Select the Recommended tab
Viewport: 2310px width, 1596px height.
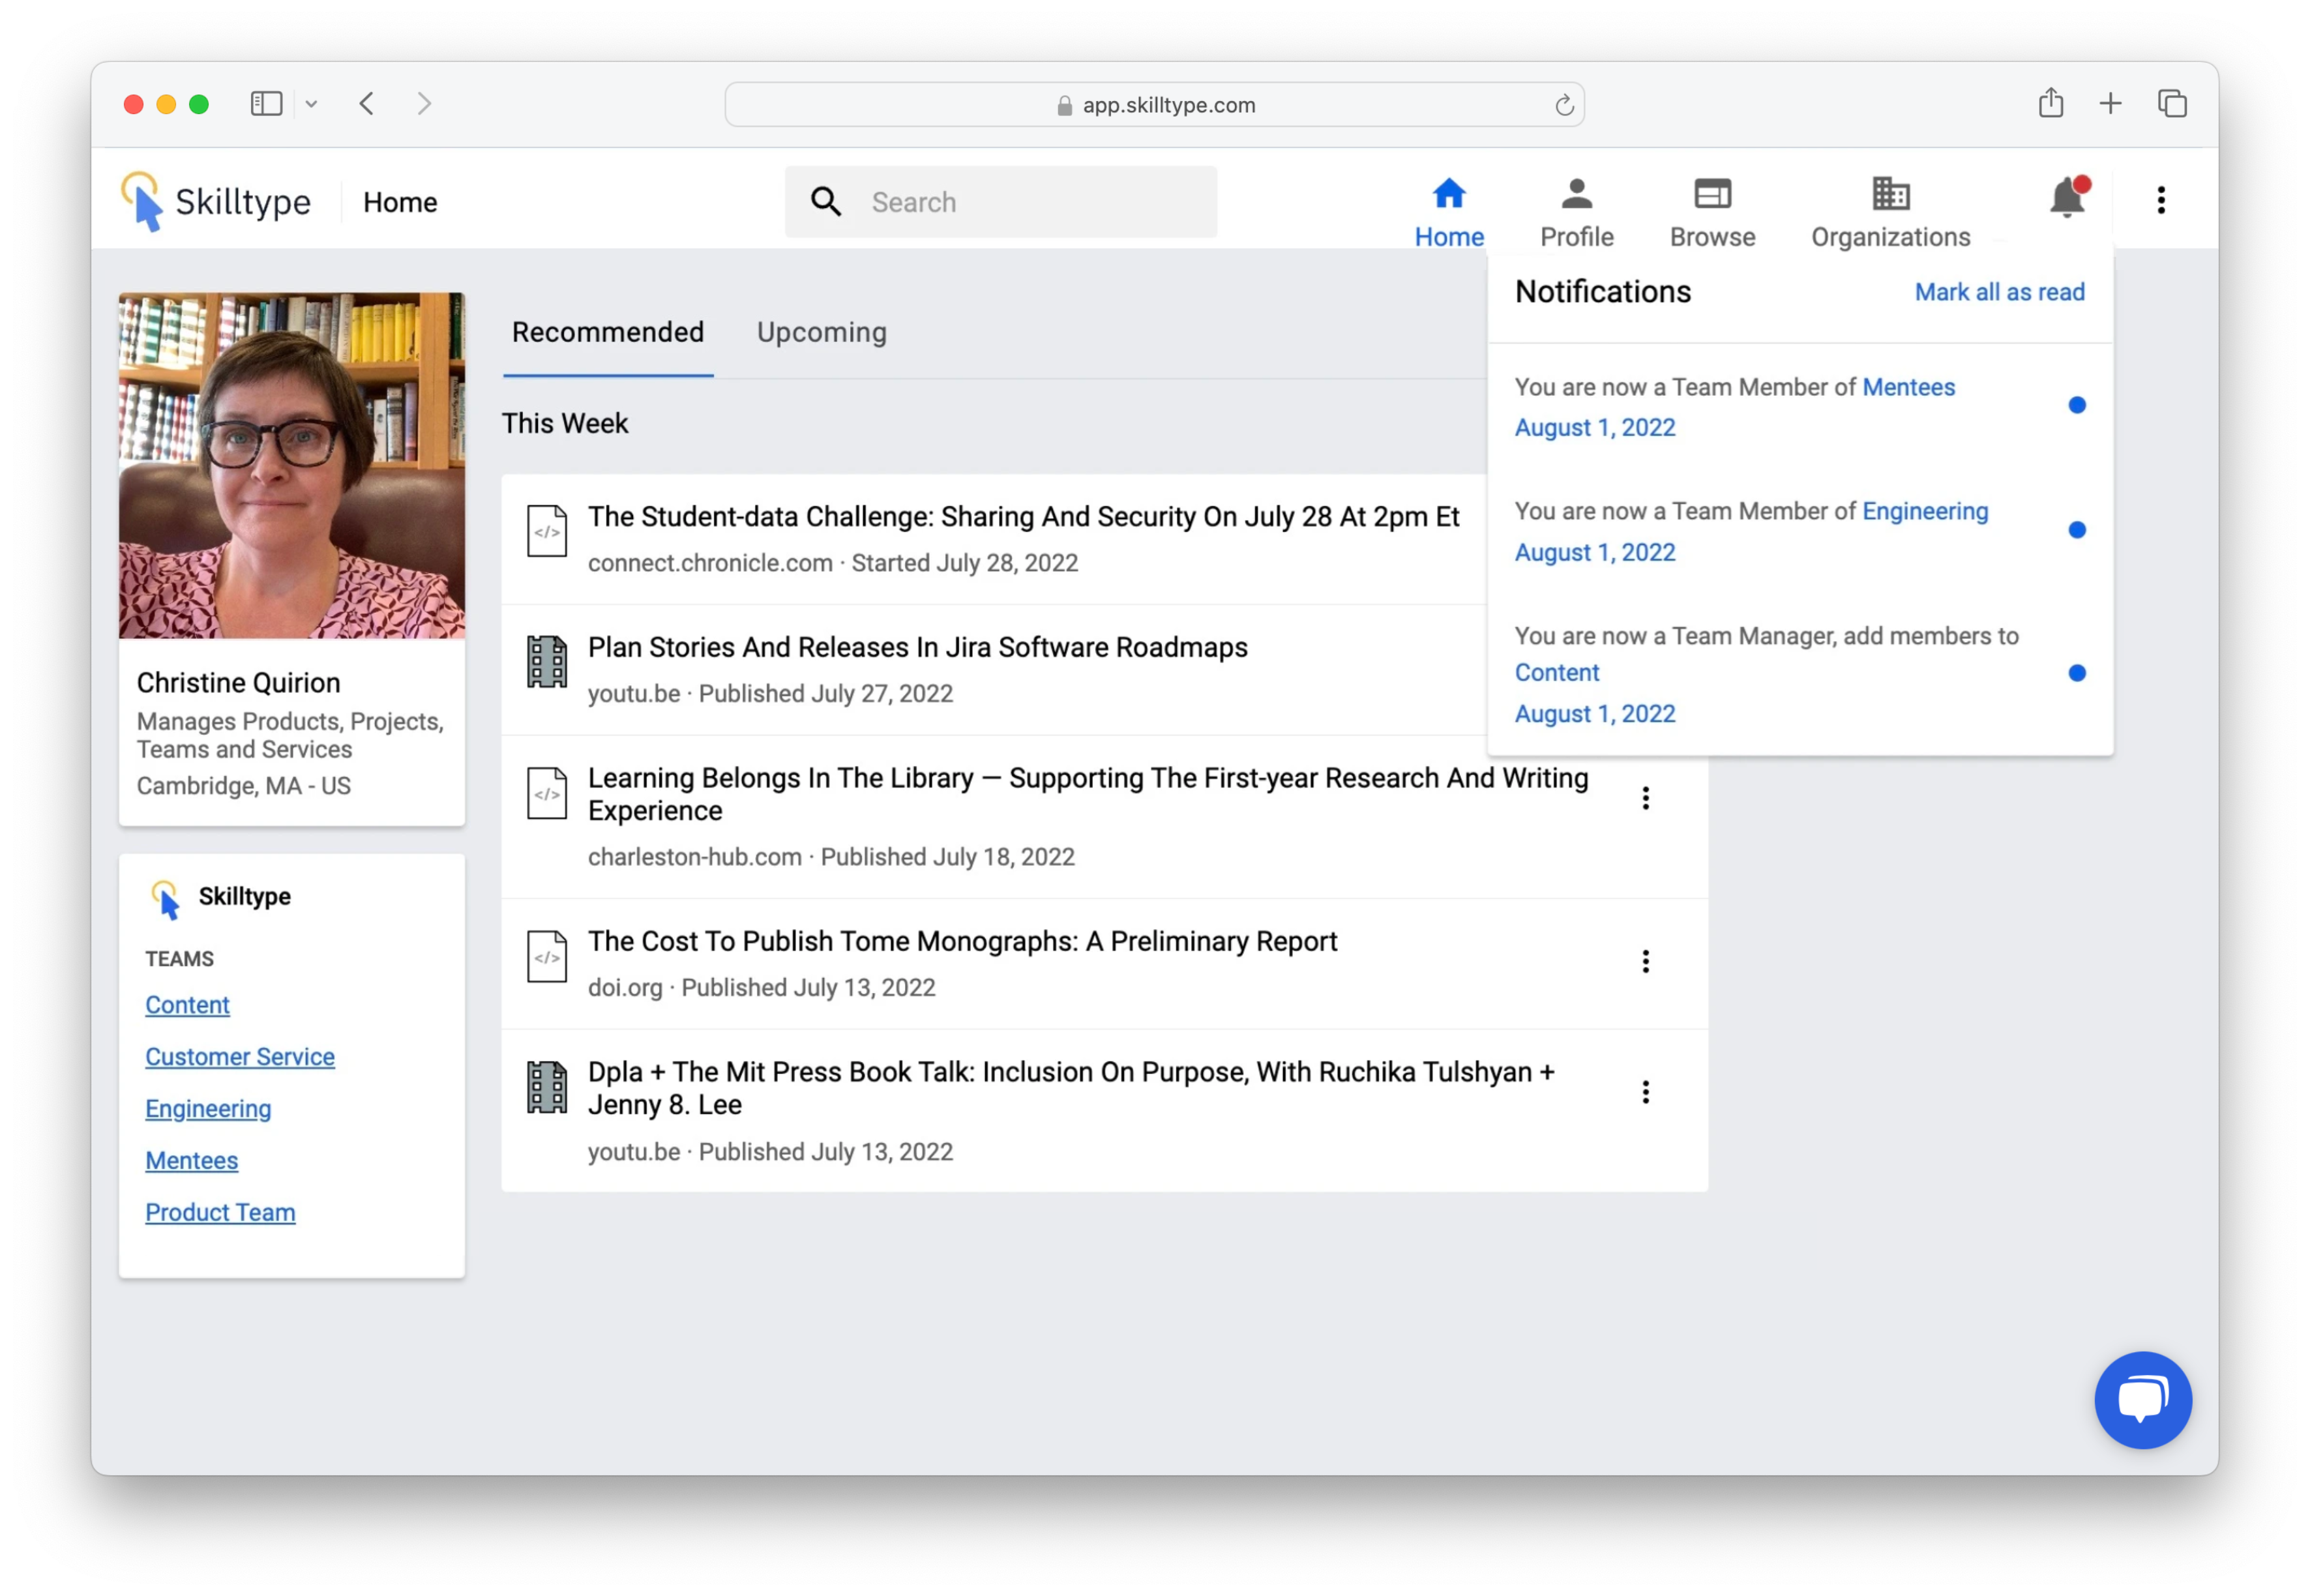(608, 332)
